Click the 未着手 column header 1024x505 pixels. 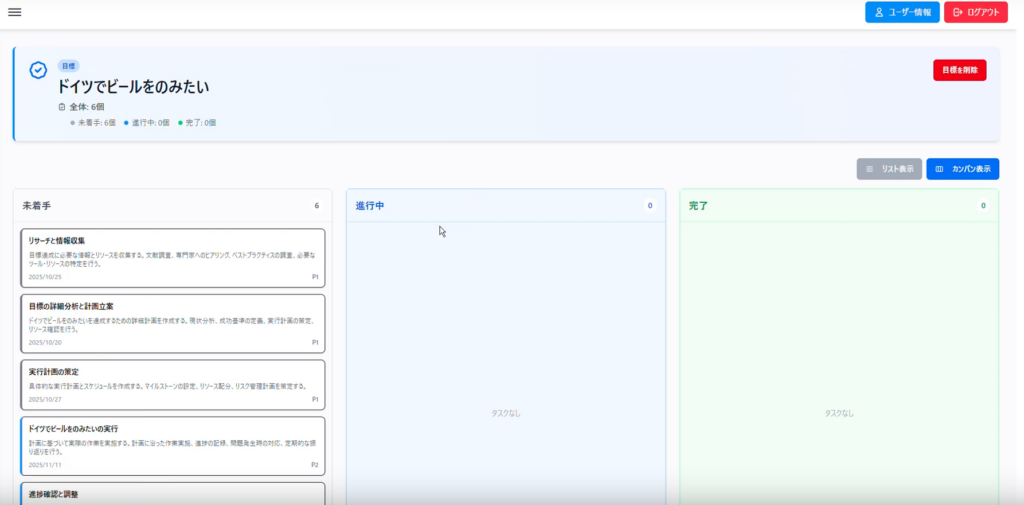(x=37, y=206)
